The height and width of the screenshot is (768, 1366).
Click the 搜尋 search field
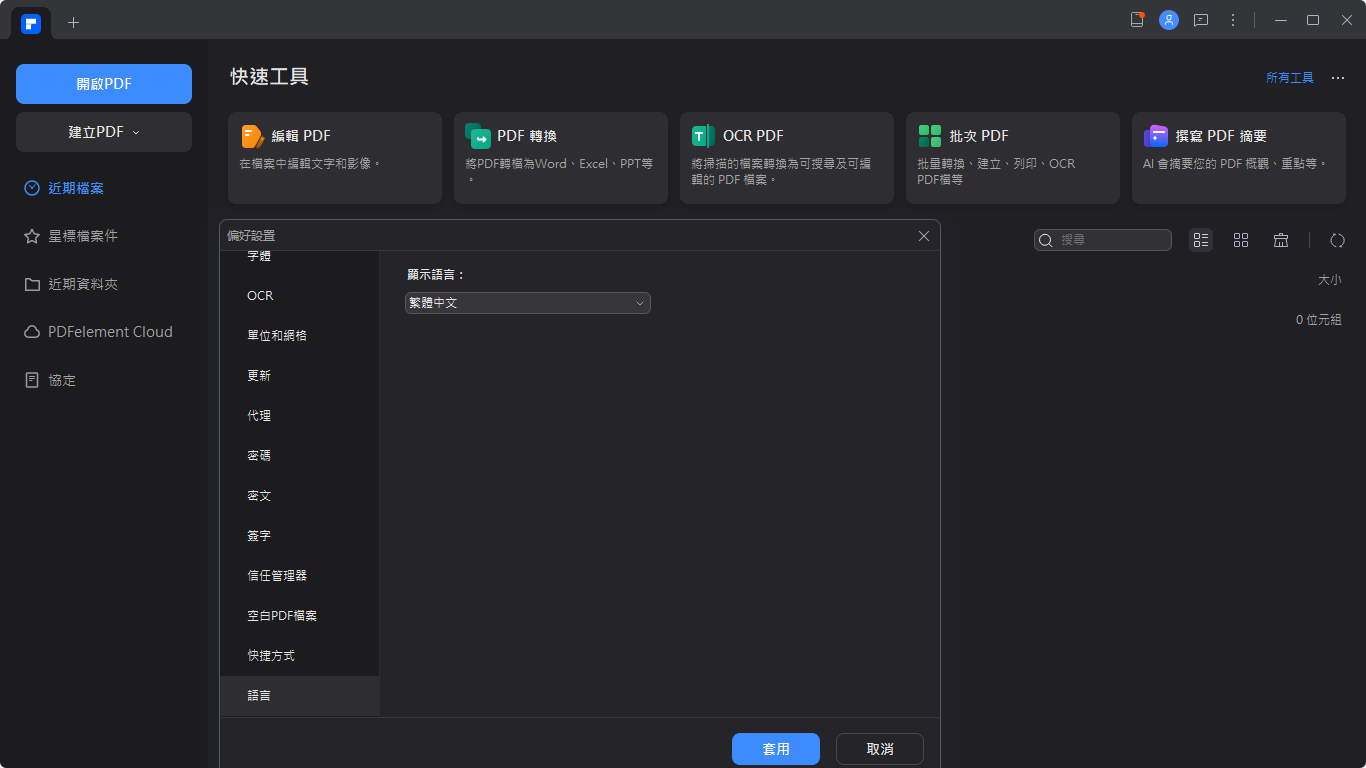pyautogui.click(x=1103, y=240)
